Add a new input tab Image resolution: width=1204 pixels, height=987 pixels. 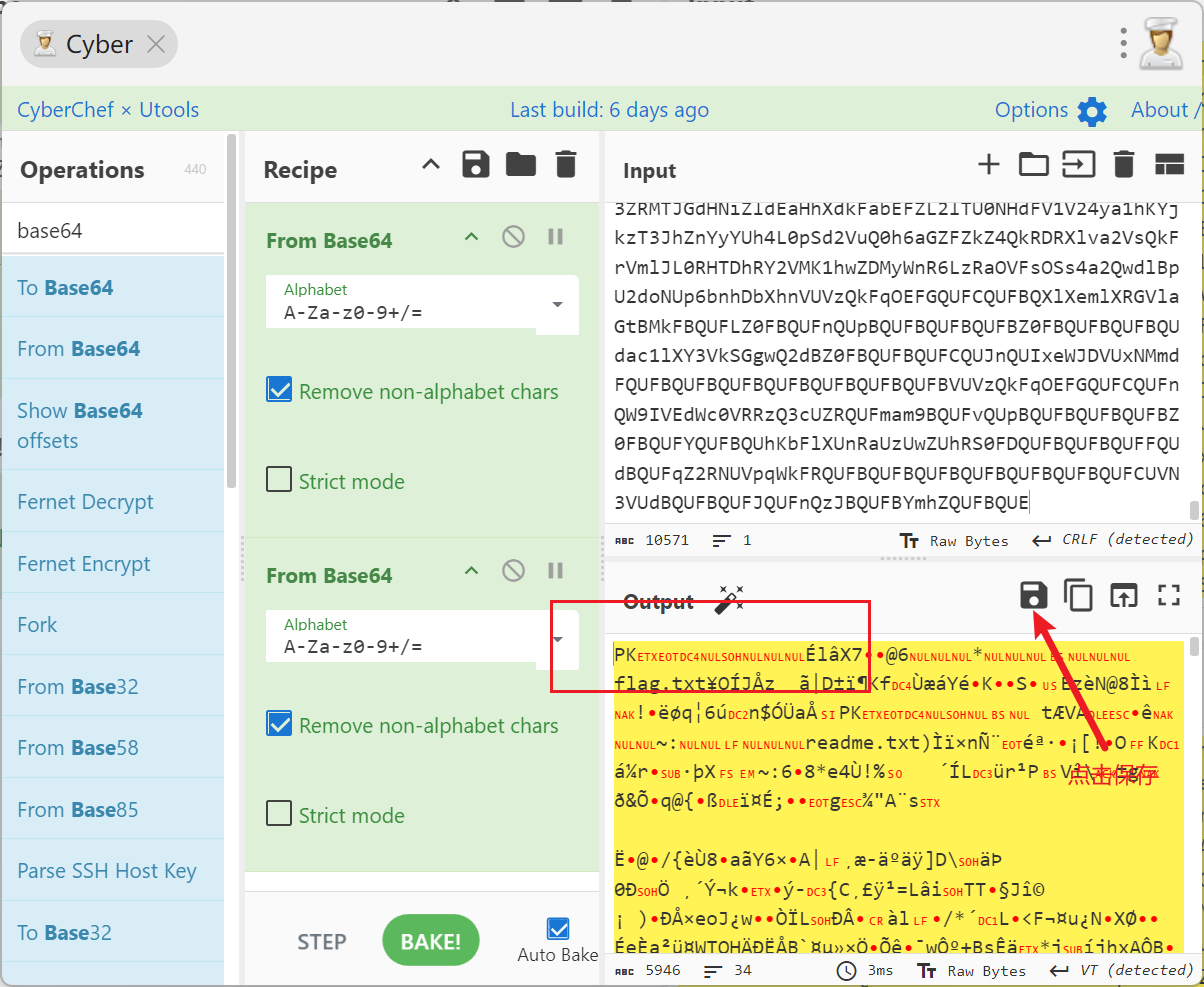988,165
